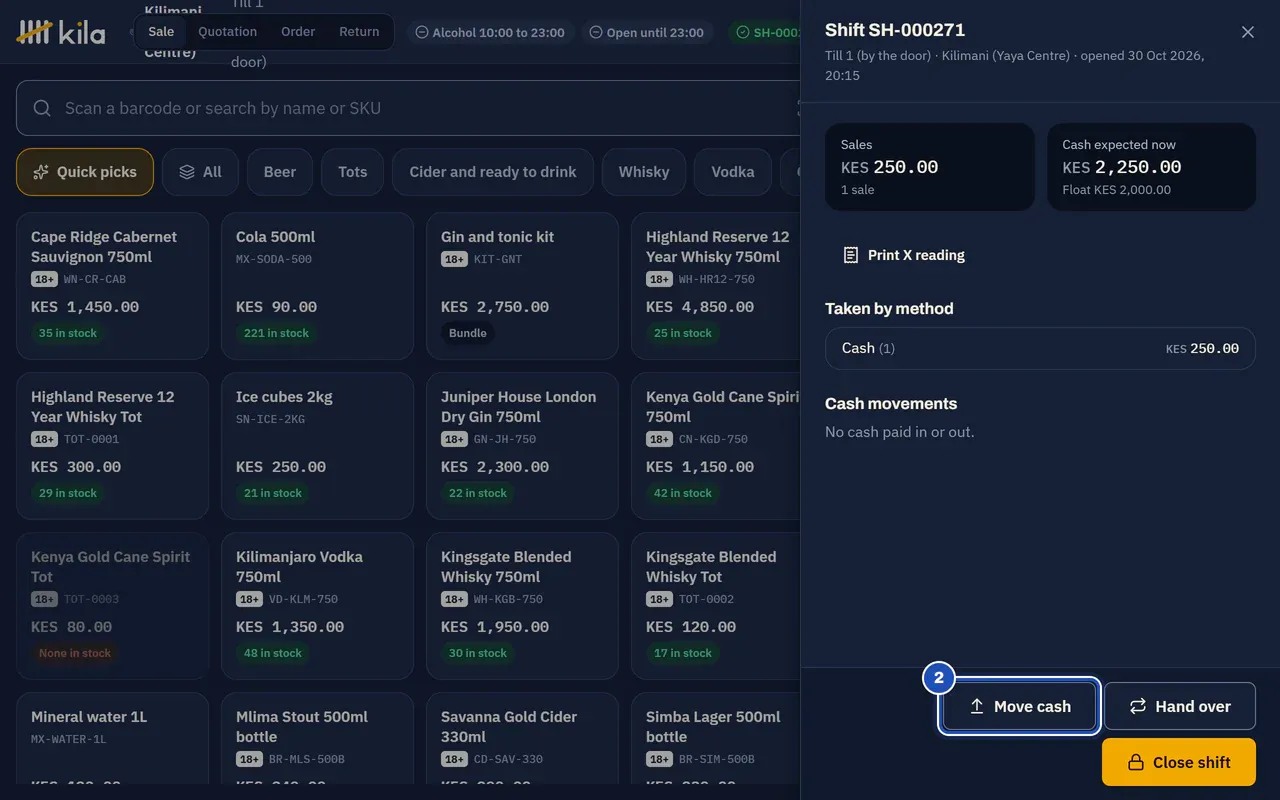Viewport: 1280px width, 800px height.
Task: Click the Quick picks sparkle icon
Action: [x=41, y=172]
